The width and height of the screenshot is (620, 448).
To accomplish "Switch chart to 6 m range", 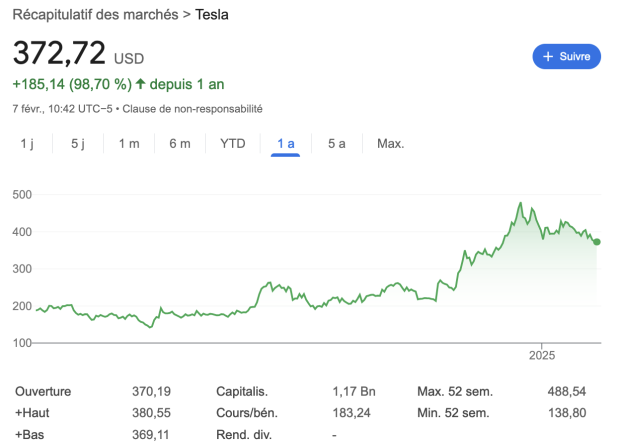I will click(180, 144).
